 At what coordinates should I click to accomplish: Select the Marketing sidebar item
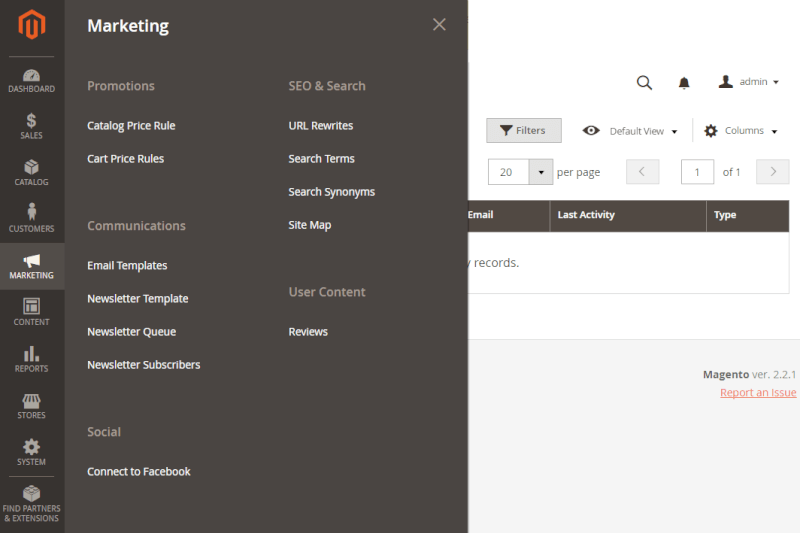click(32, 266)
